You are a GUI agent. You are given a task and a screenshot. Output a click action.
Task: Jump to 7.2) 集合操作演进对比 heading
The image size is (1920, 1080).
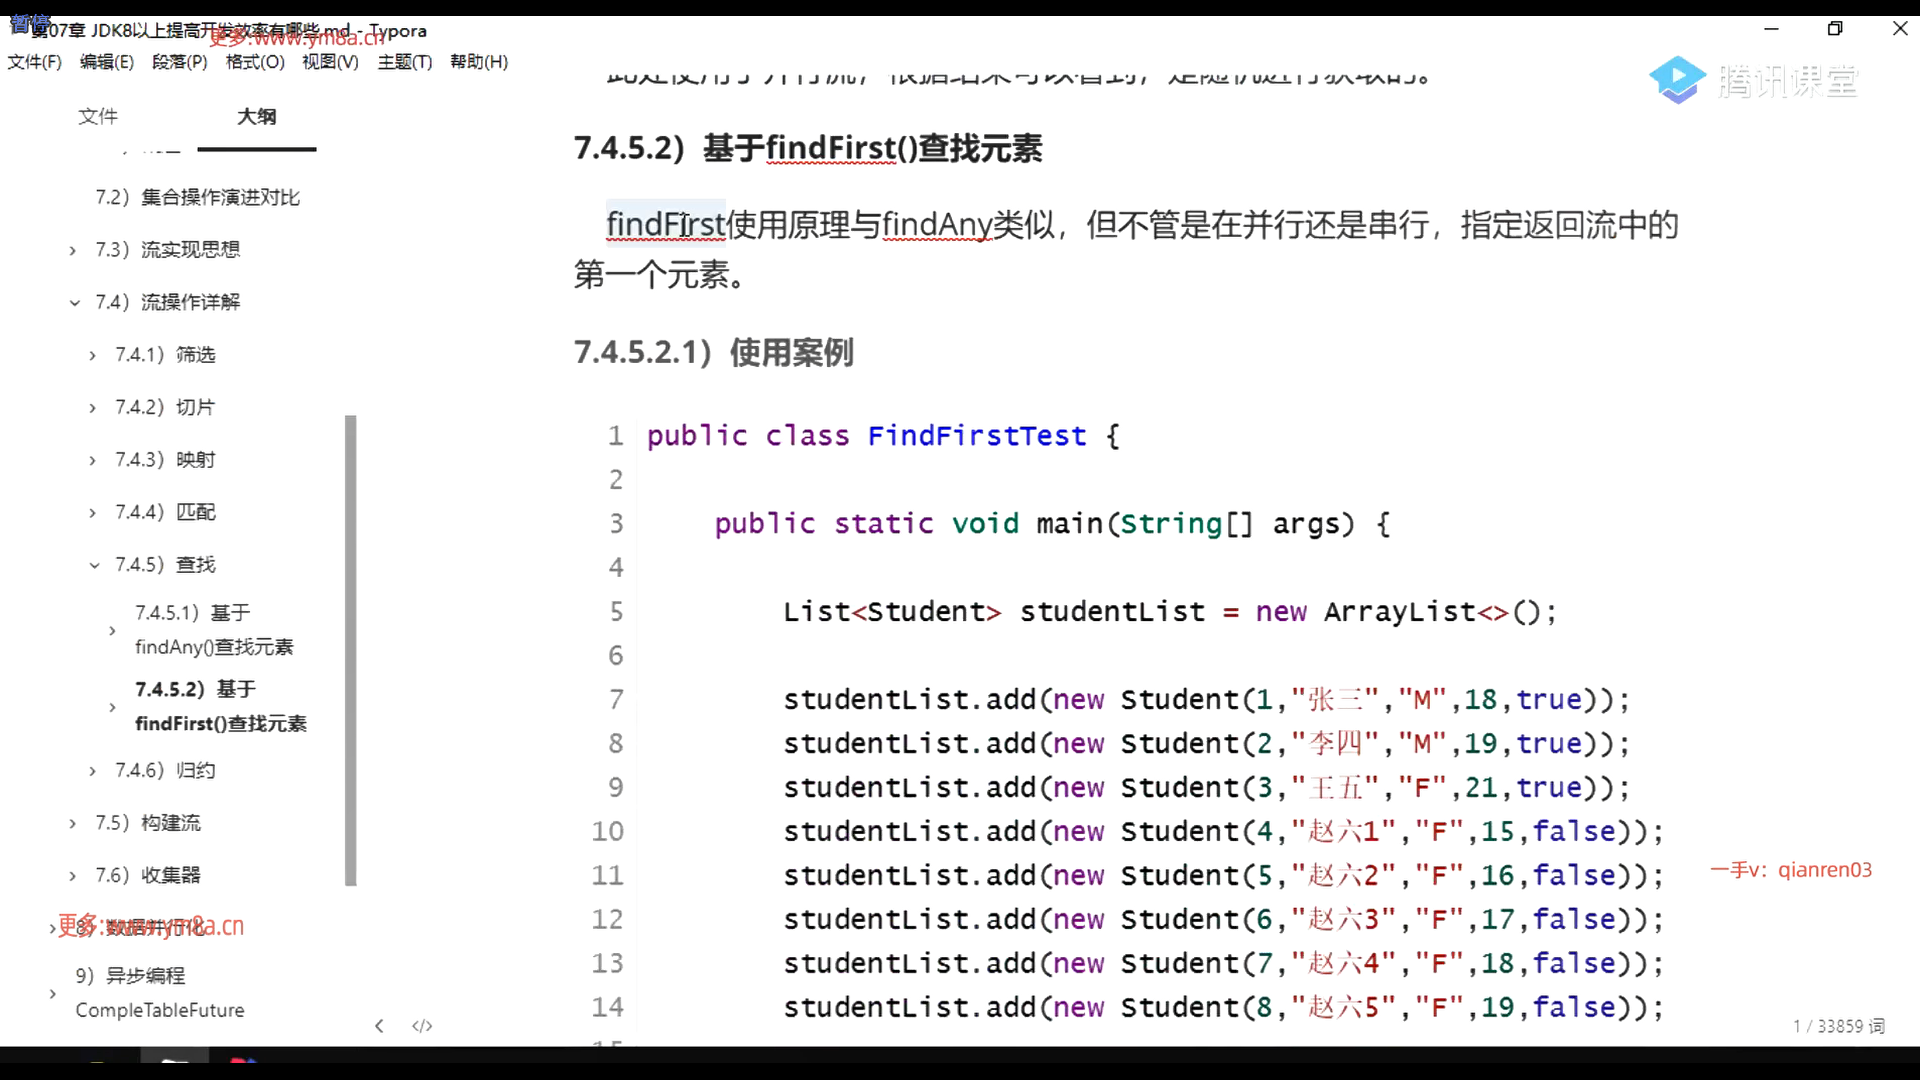click(198, 197)
